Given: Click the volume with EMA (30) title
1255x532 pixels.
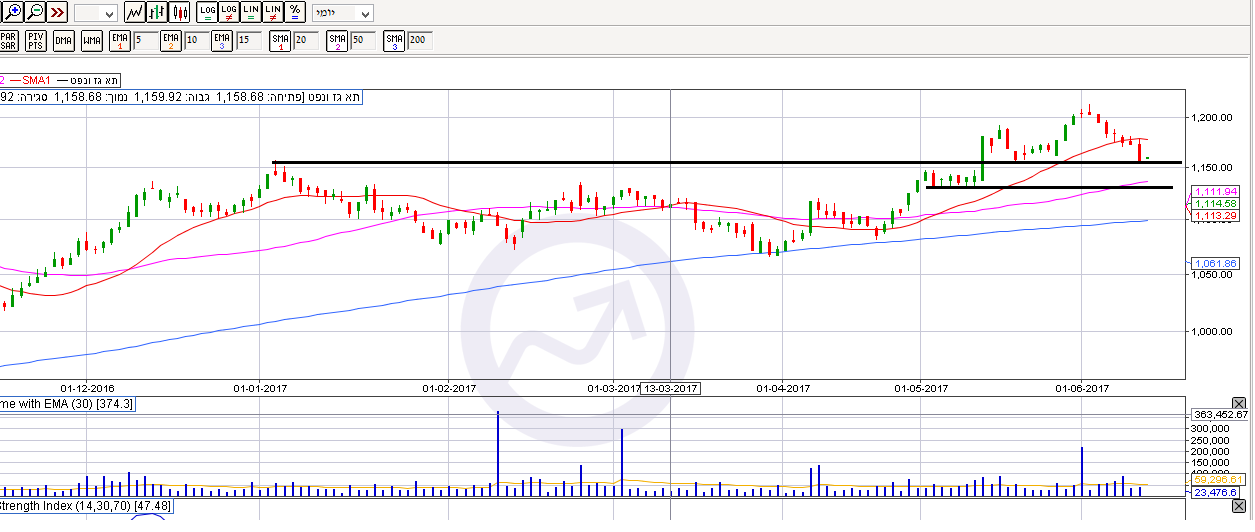Looking at the screenshot, I should (x=68, y=404).
